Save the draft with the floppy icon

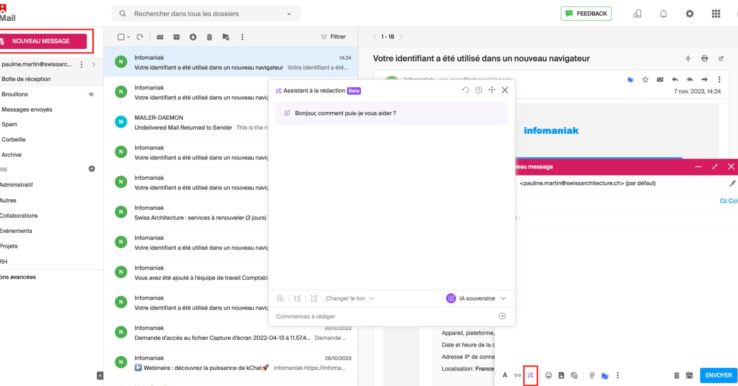tap(689, 375)
